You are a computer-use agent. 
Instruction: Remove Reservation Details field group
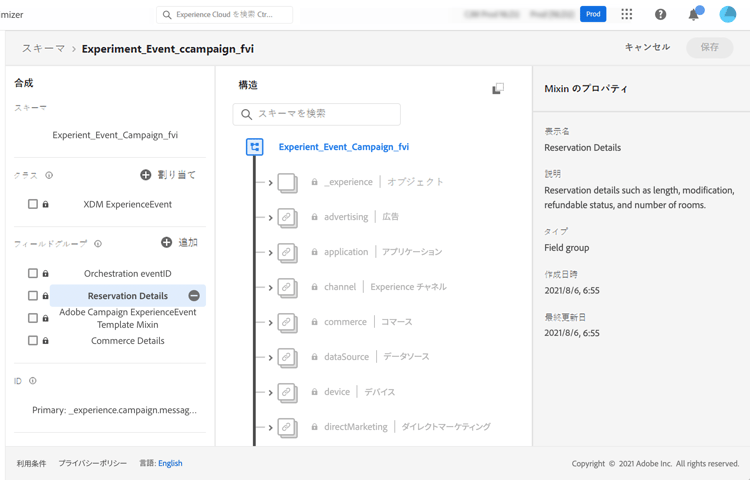click(194, 296)
